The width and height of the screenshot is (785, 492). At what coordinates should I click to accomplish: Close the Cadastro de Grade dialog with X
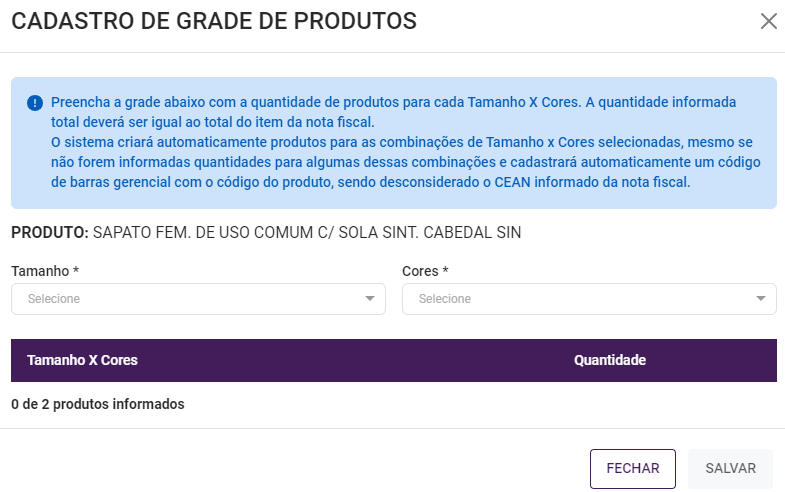768,21
